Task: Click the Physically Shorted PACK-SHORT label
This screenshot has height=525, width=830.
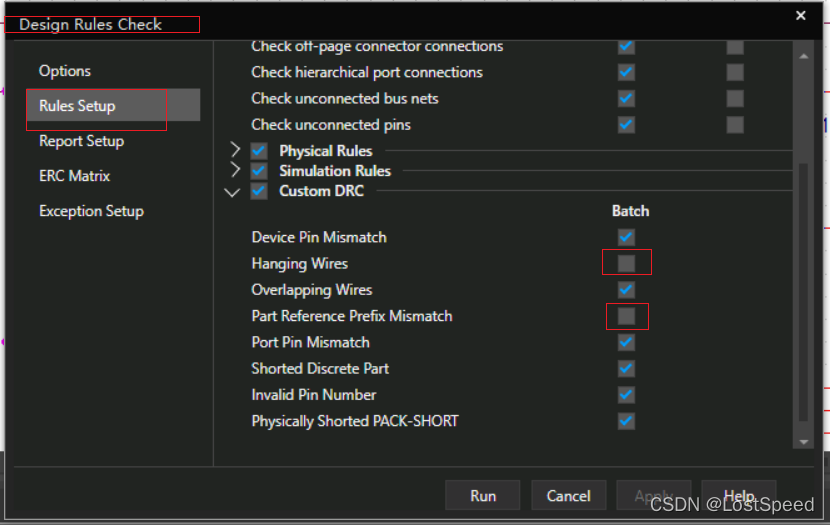Action: tap(355, 421)
